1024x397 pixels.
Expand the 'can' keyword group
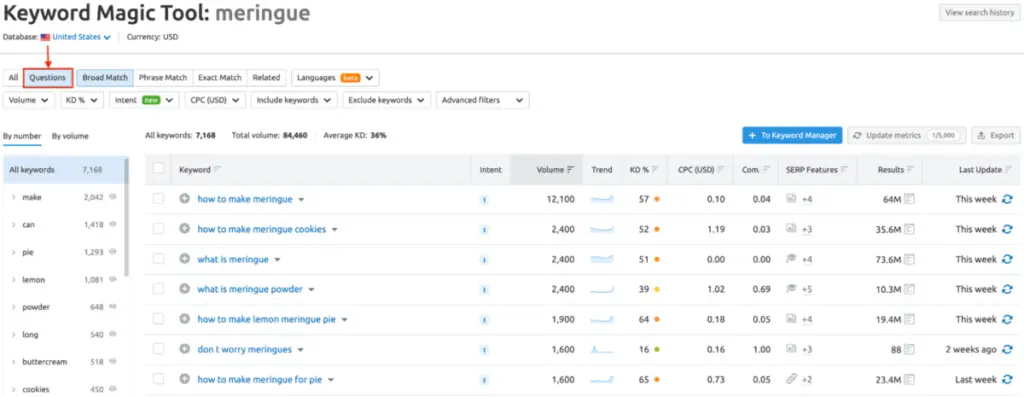(14, 224)
